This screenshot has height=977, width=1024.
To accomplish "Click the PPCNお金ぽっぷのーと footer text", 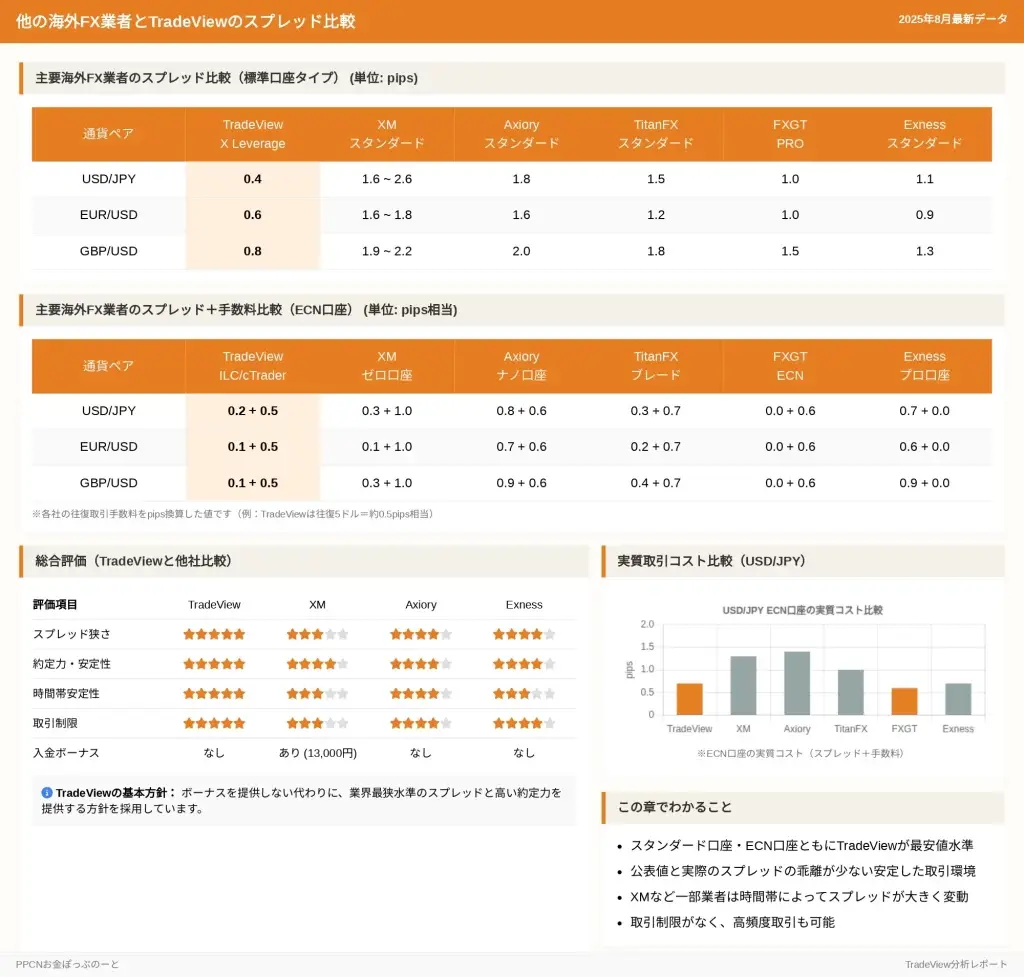I will (67, 964).
